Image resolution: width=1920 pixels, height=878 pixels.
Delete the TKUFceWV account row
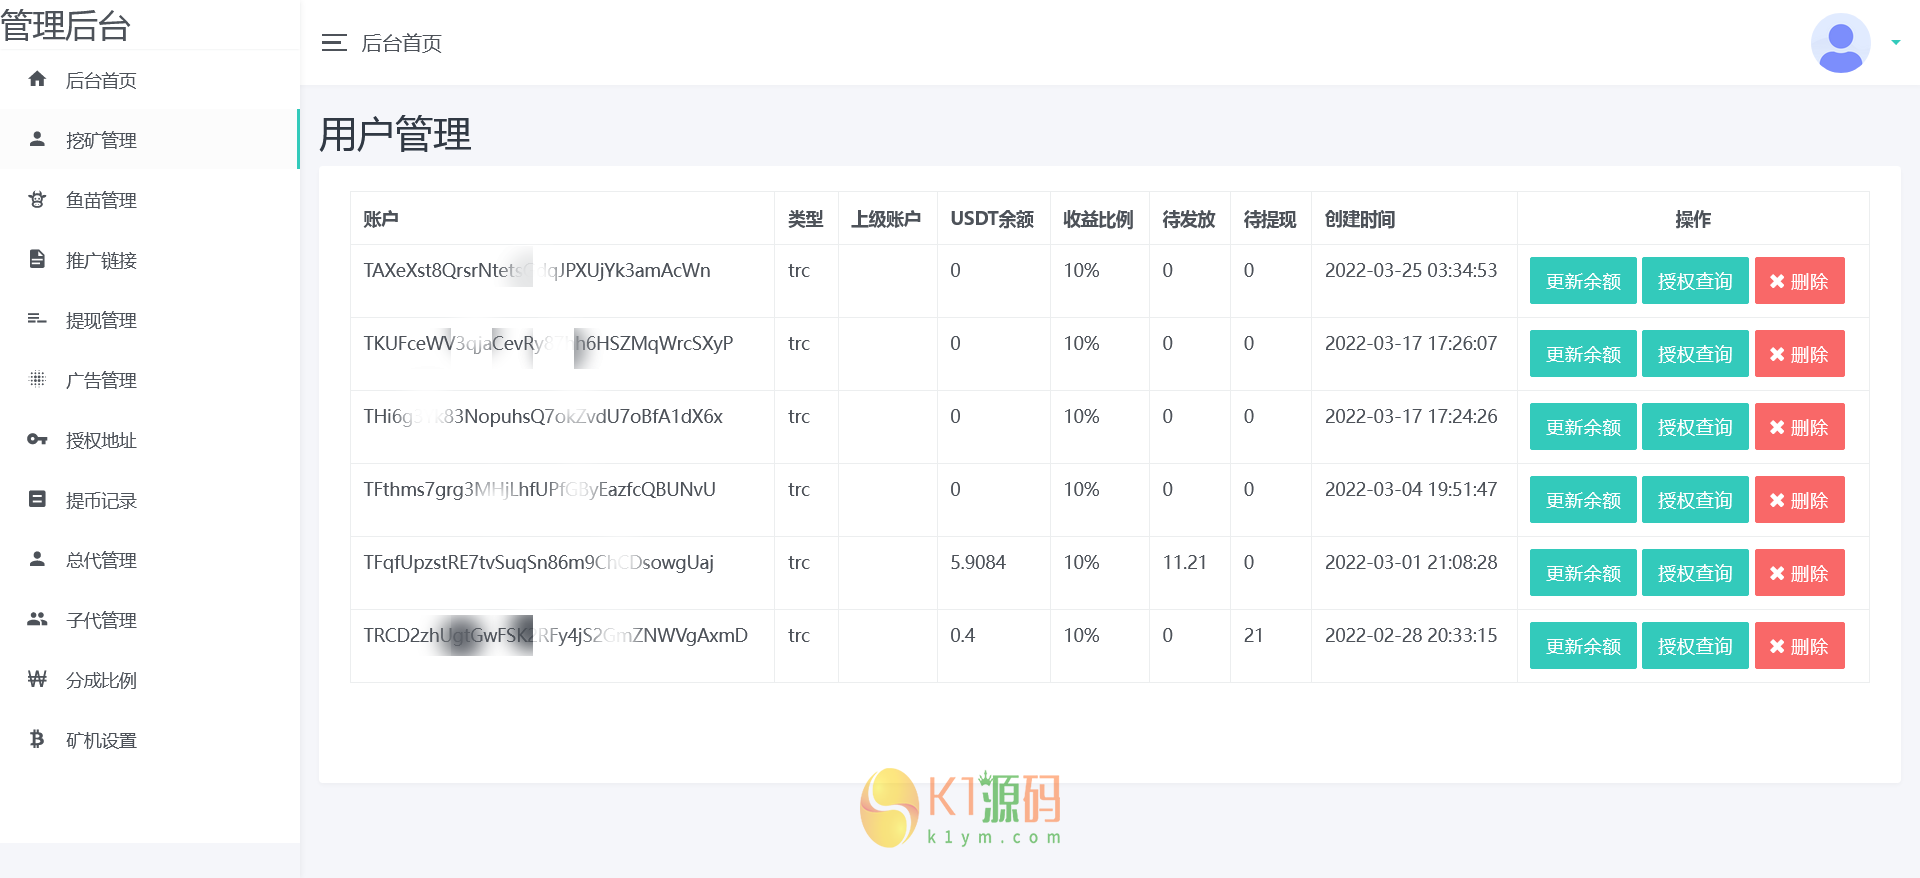1800,354
